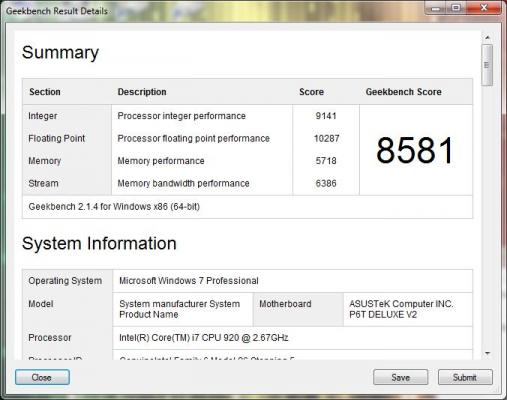Maximize the Geekbench Result Details window
This screenshot has width=507, height=400.
click(x=456, y=8)
